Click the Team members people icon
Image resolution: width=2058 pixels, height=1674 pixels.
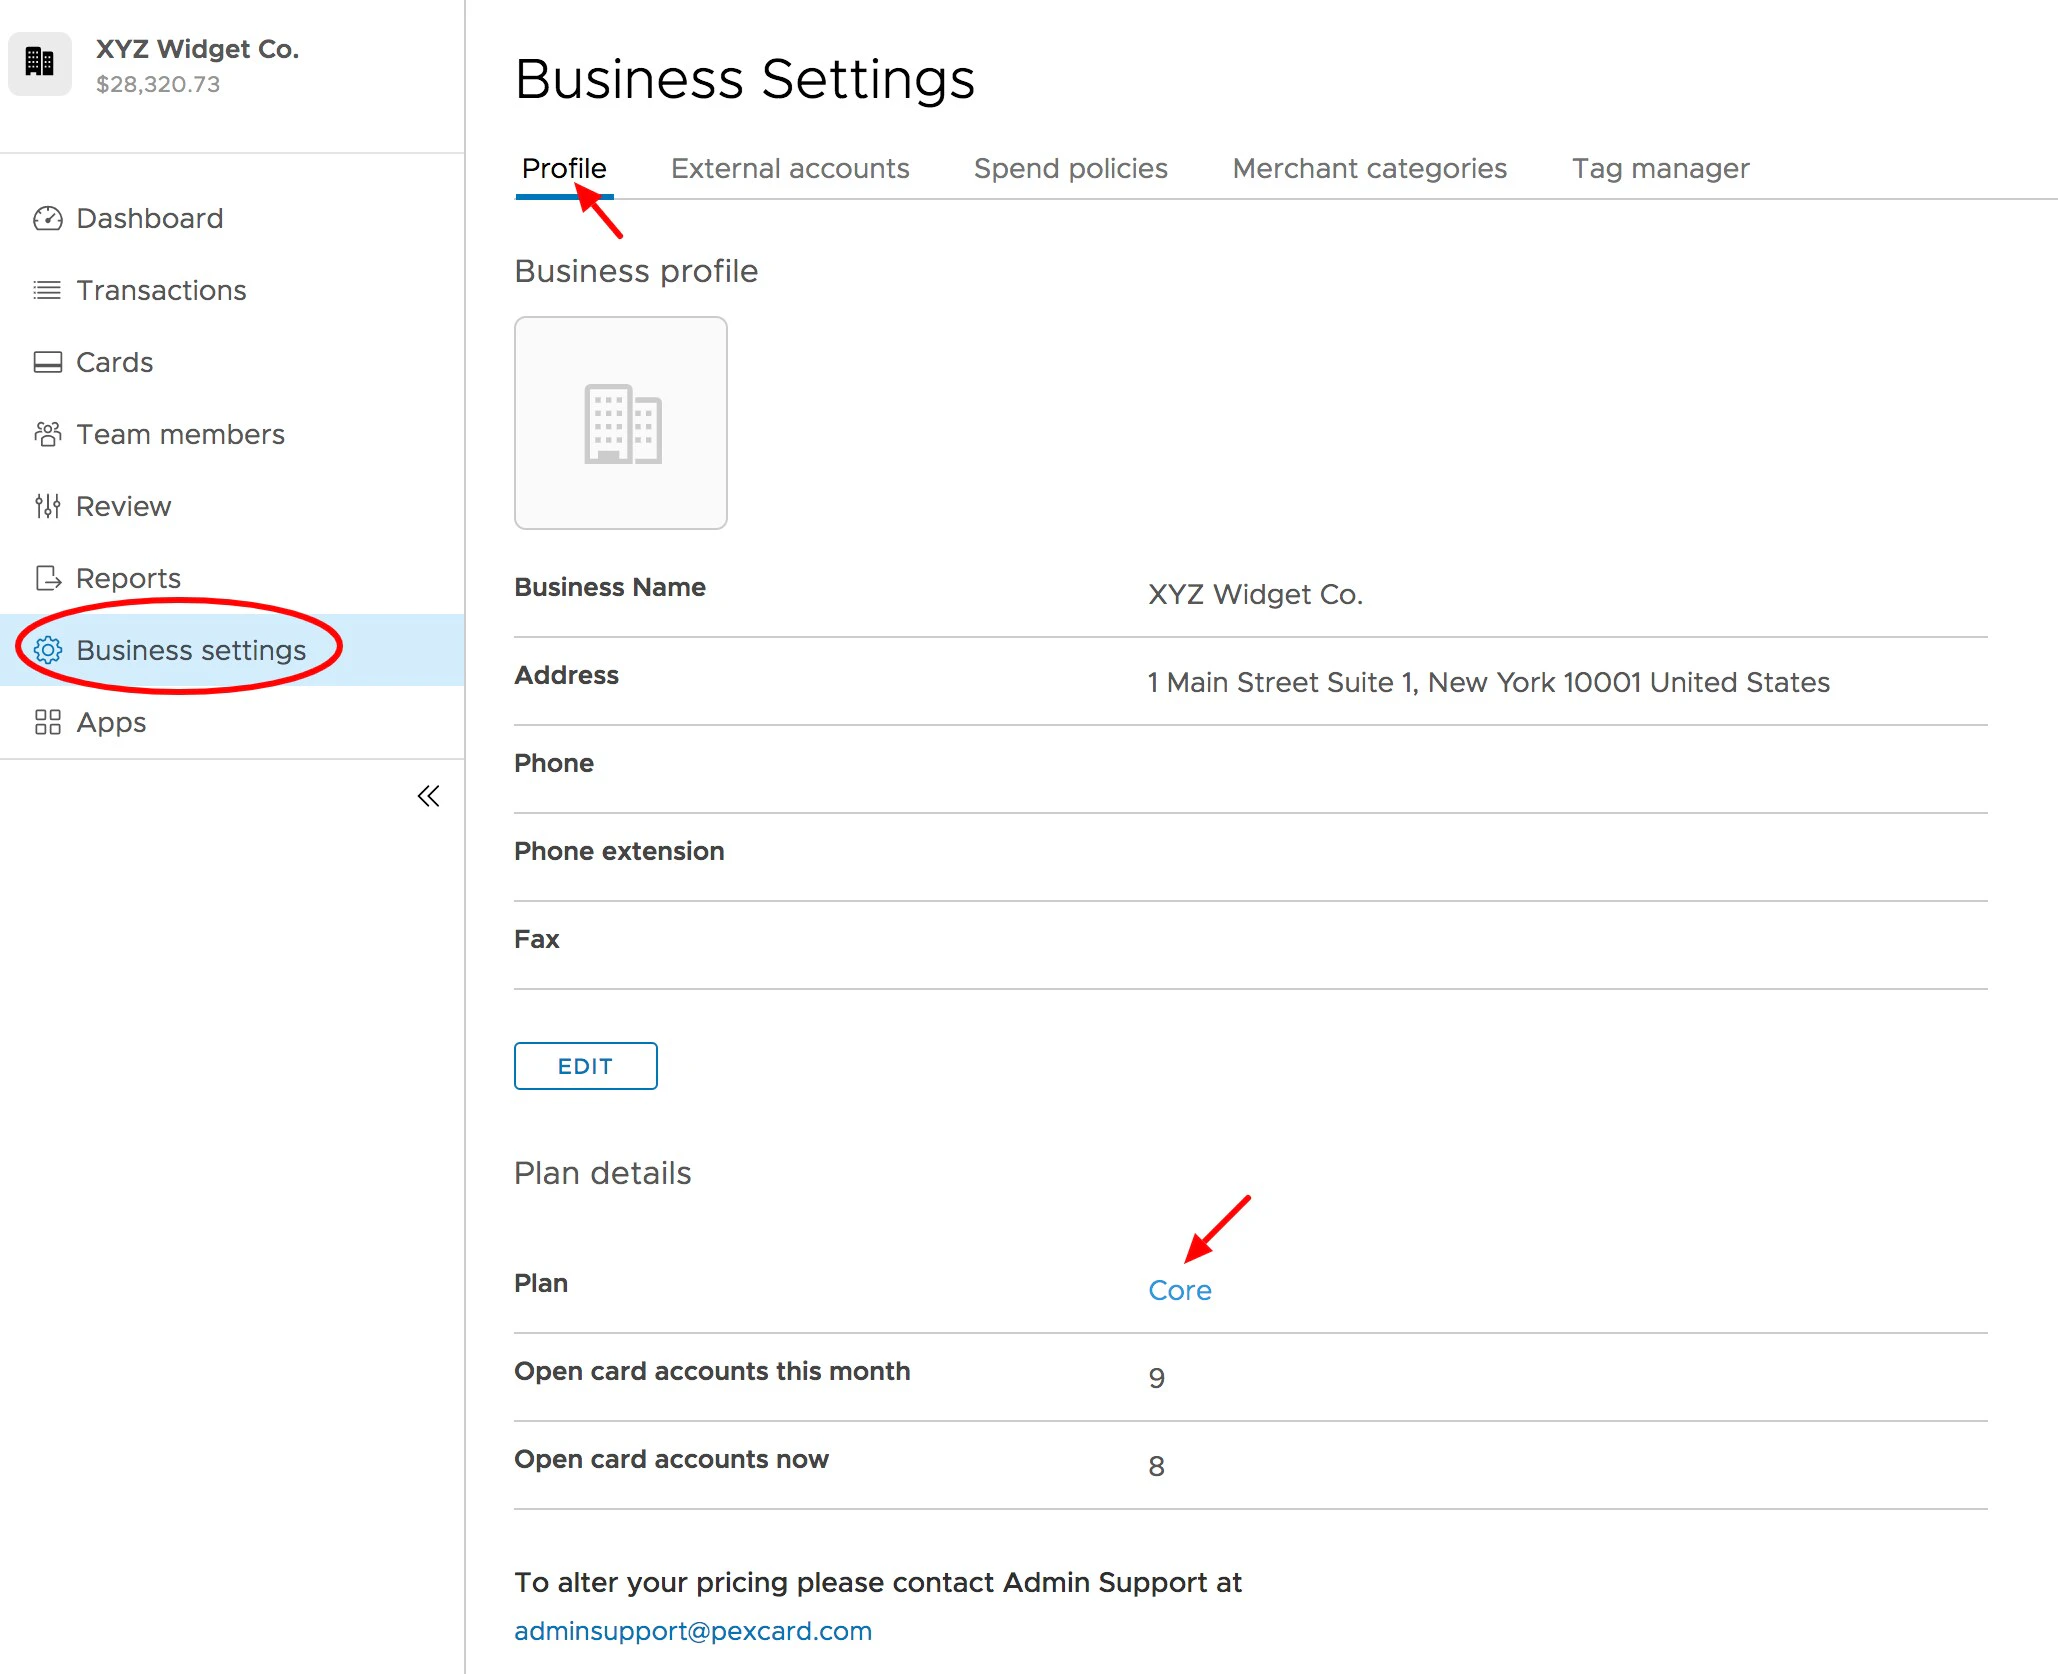click(47, 435)
